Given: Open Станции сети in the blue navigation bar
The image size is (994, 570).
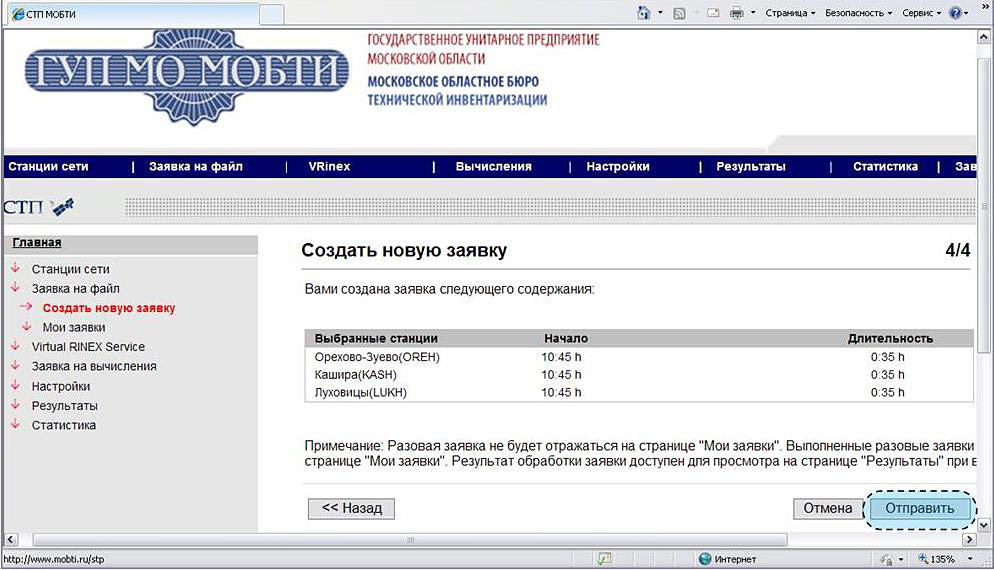Looking at the screenshot, I should [x=48, y=167].
